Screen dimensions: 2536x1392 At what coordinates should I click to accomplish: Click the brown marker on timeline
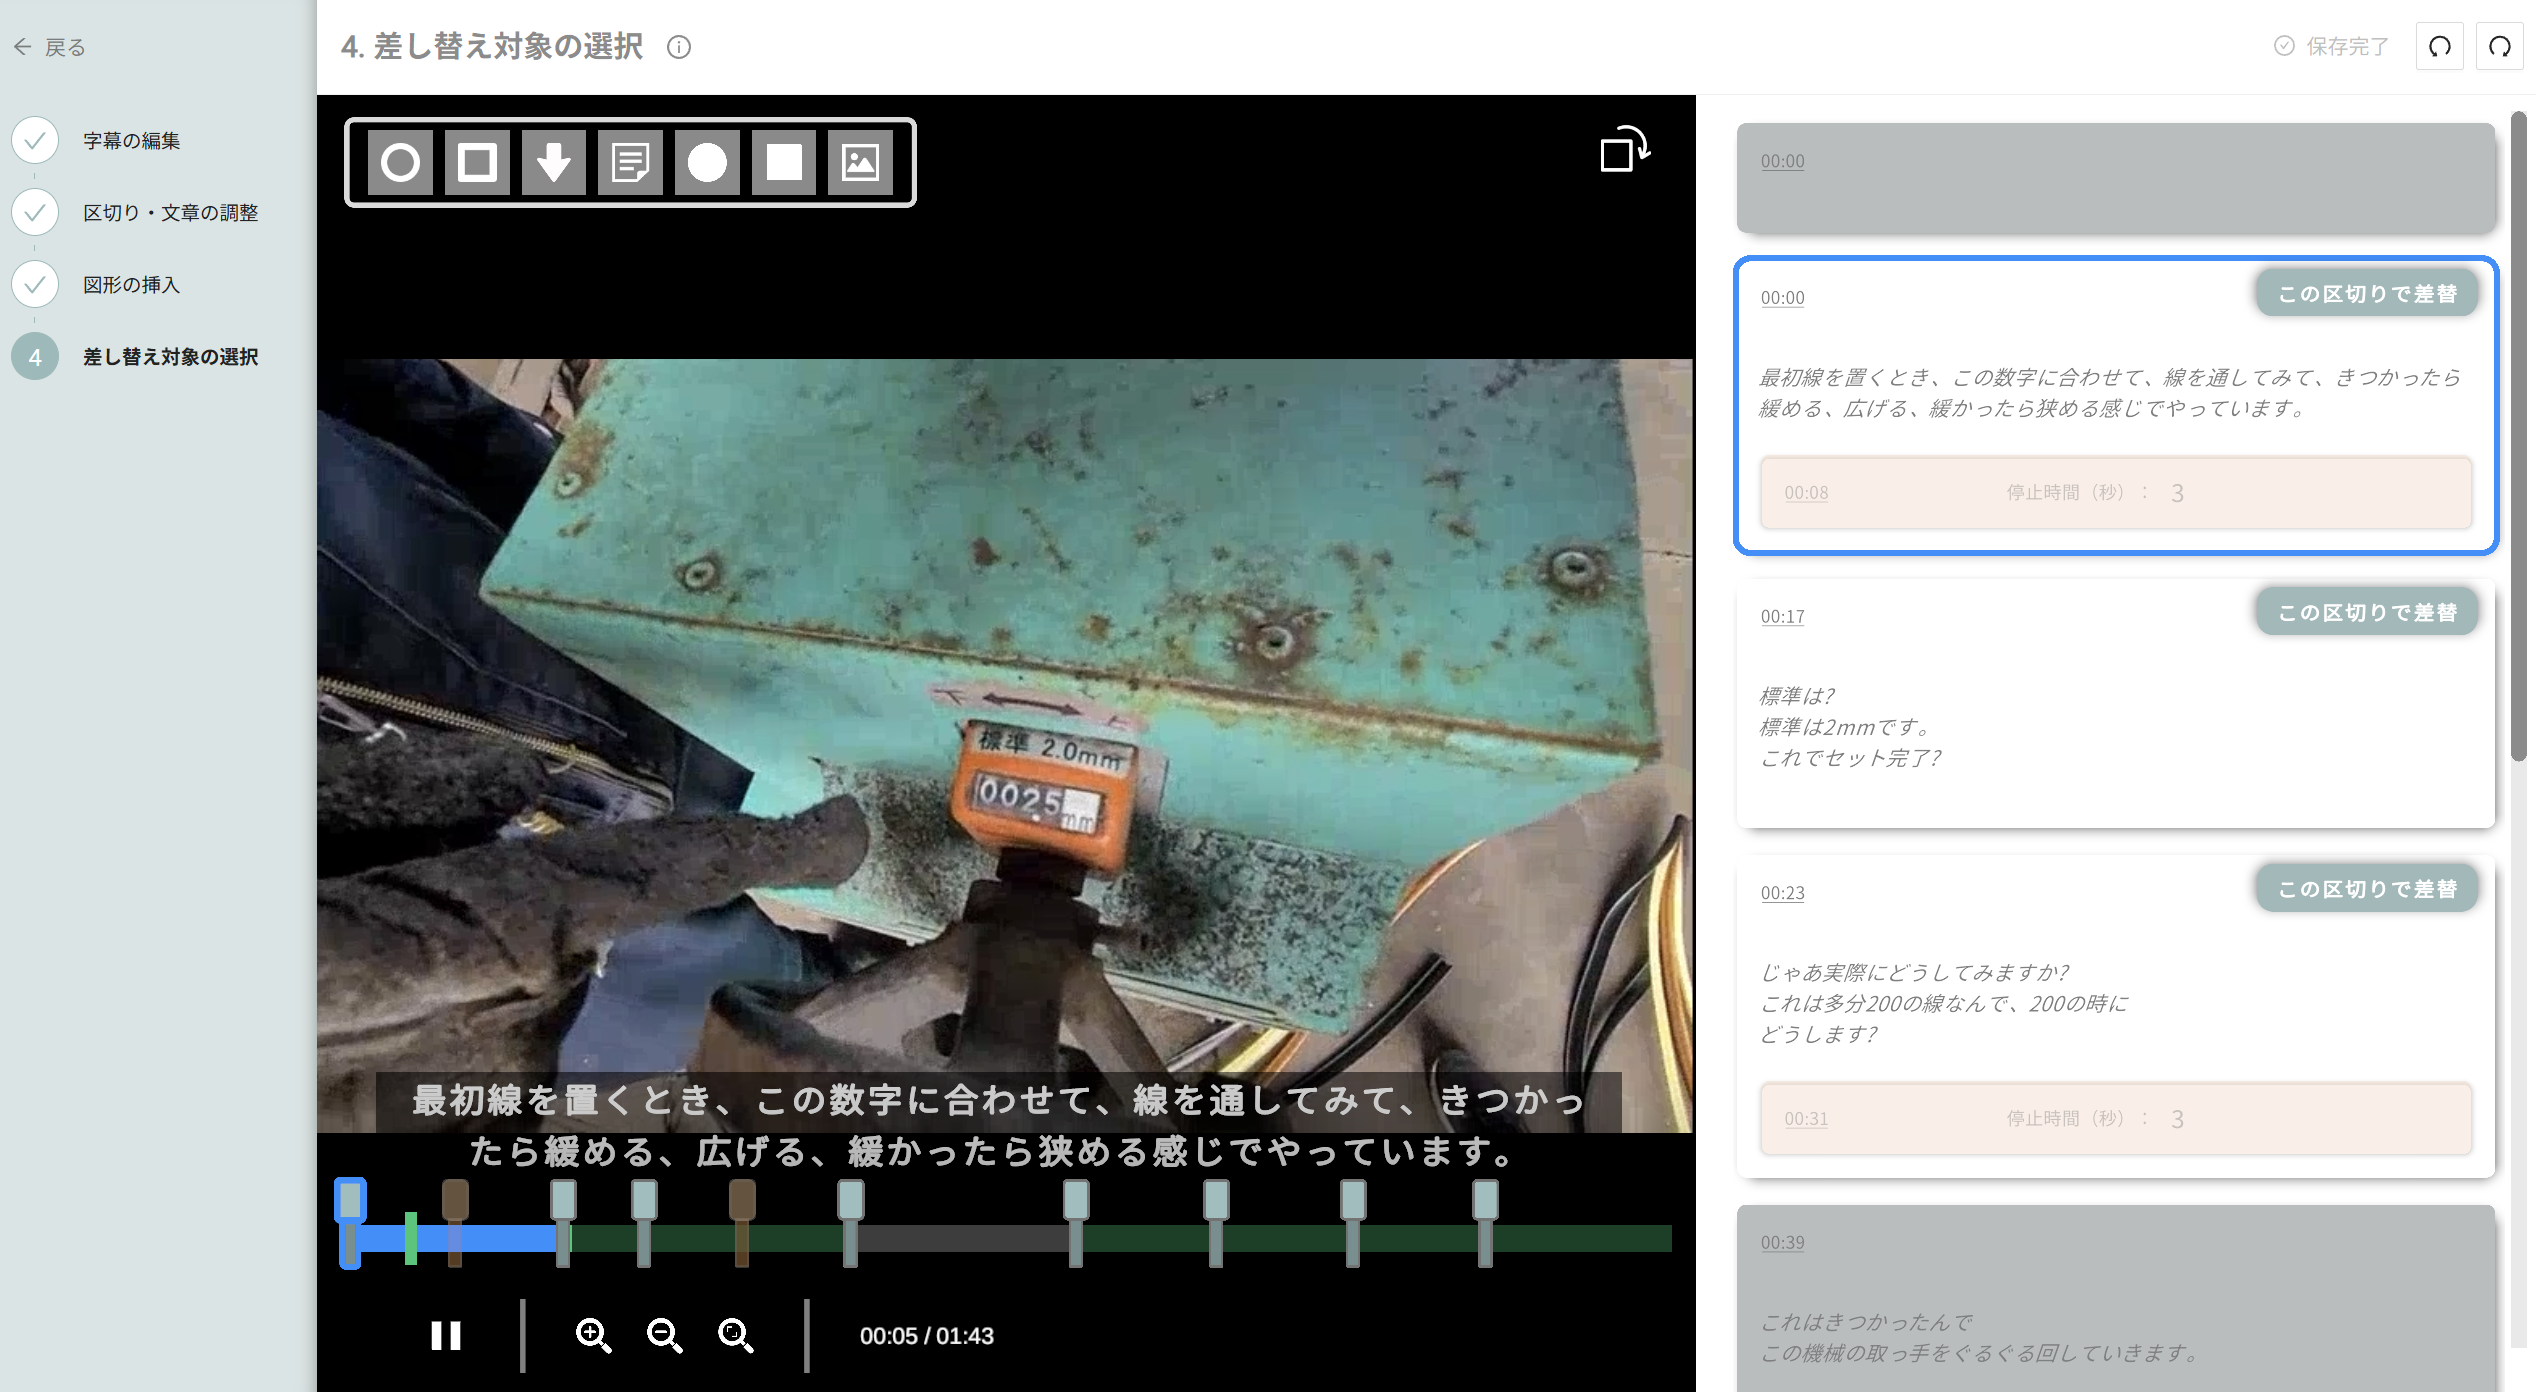[x=455, y=1200]
